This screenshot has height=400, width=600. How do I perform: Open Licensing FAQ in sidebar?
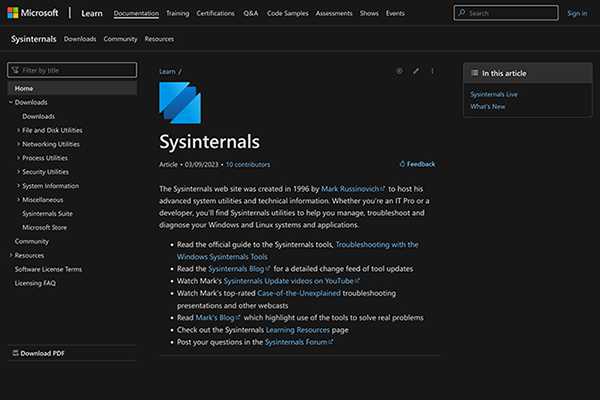tap(35, 283)
